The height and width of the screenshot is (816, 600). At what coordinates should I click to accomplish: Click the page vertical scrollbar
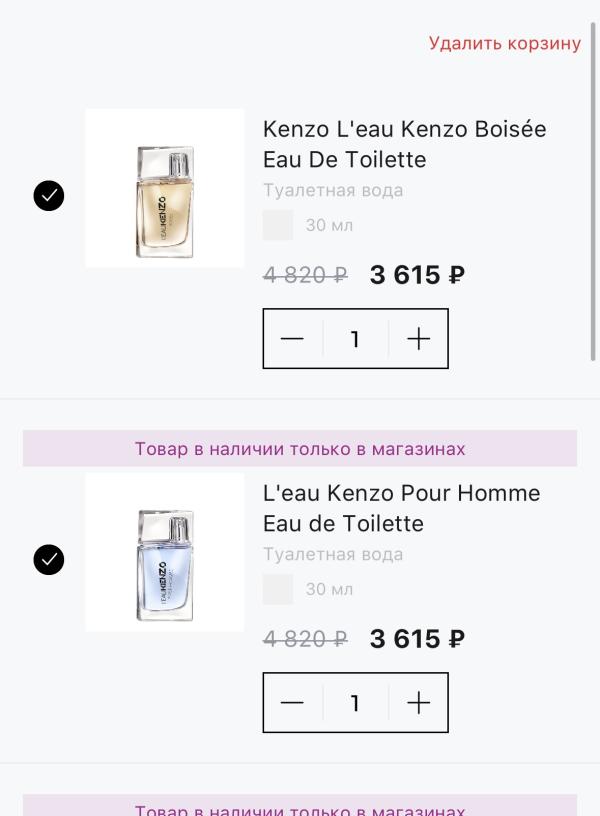point(595,190)
